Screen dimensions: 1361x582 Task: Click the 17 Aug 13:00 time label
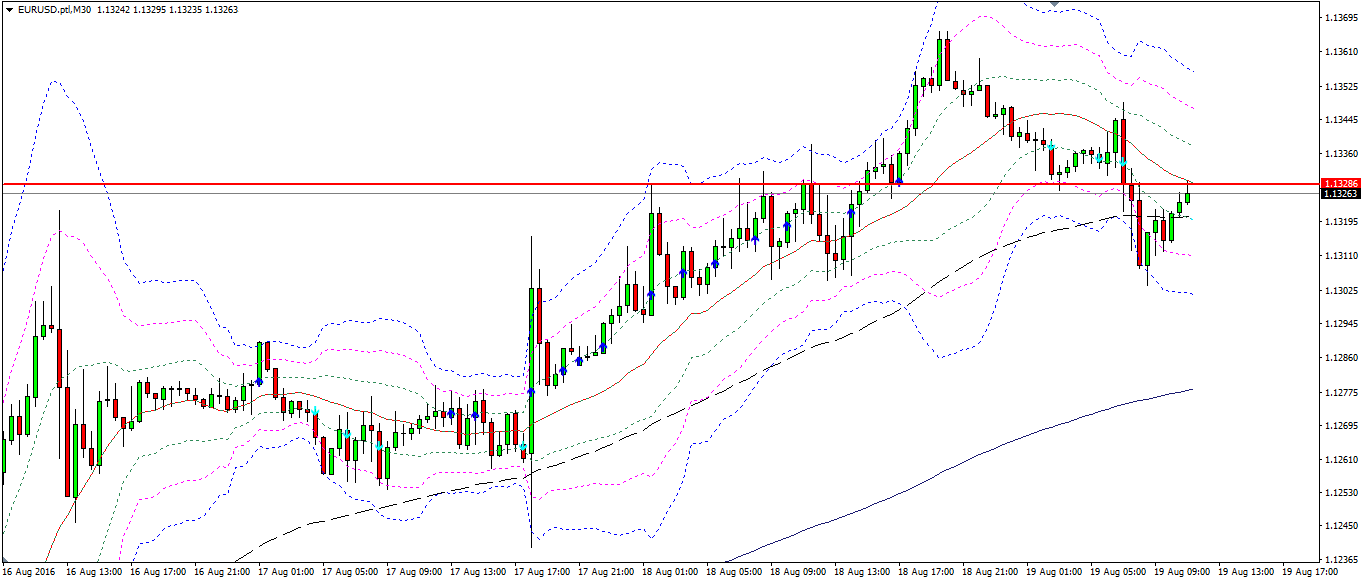[x=478, y=573]
